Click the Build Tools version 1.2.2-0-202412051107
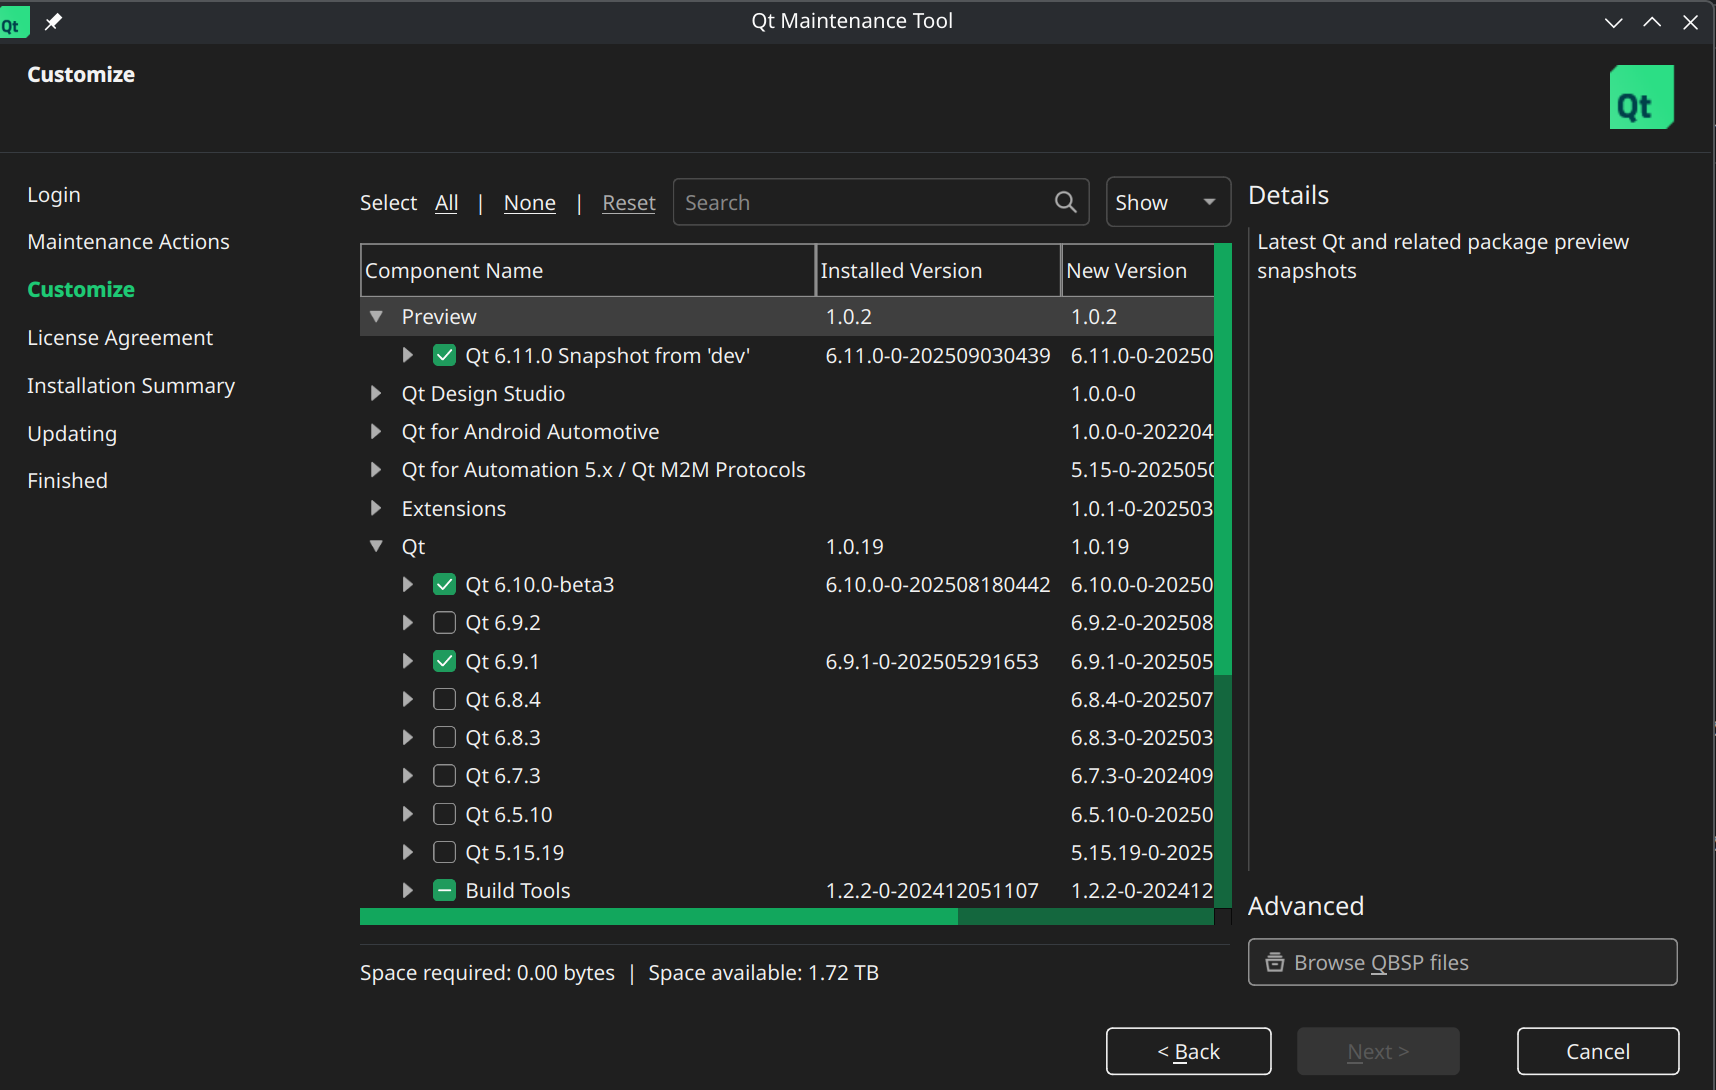 pyautogui.click(x=932, y=890)
